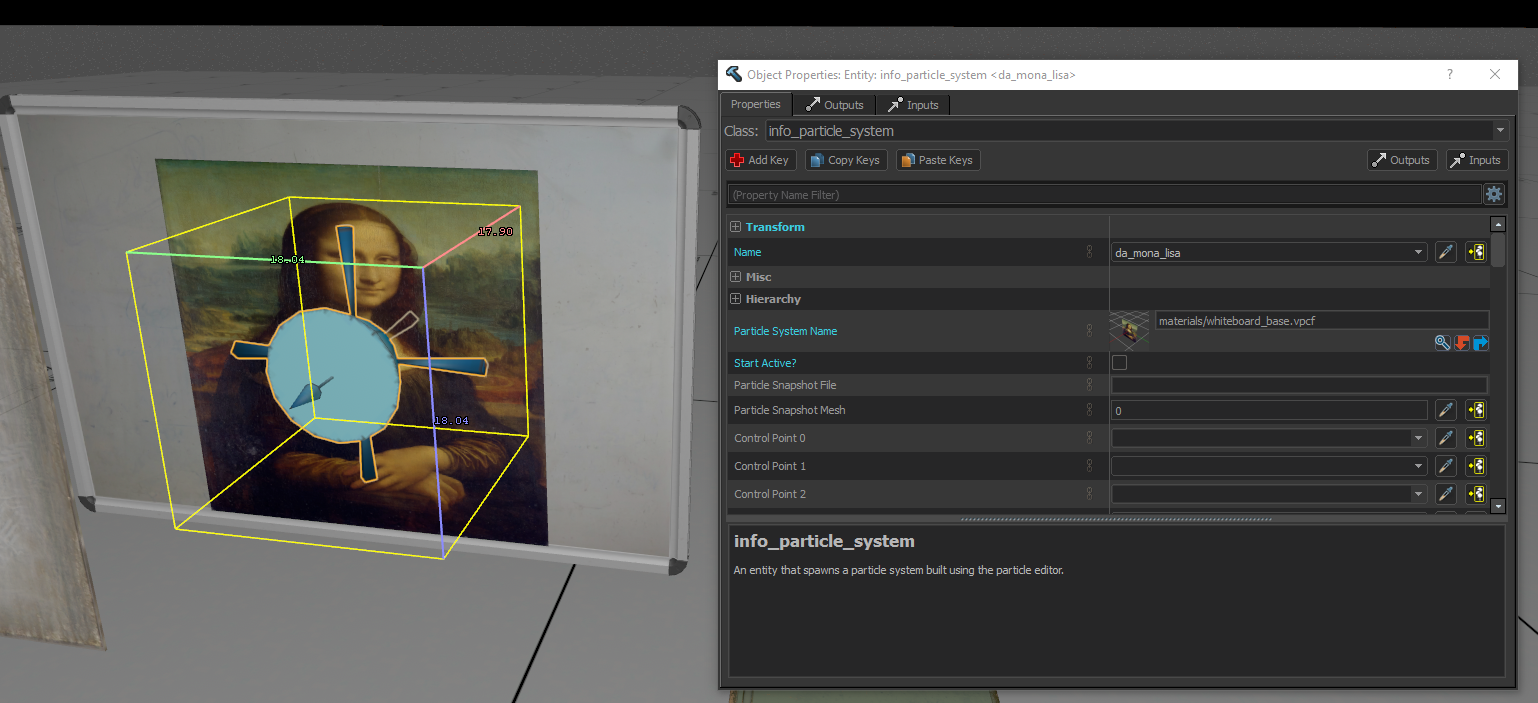Click the yellow select-entity icon for Control Point 0
The width and height of the screenshot is (1538, 703).
1475,438
